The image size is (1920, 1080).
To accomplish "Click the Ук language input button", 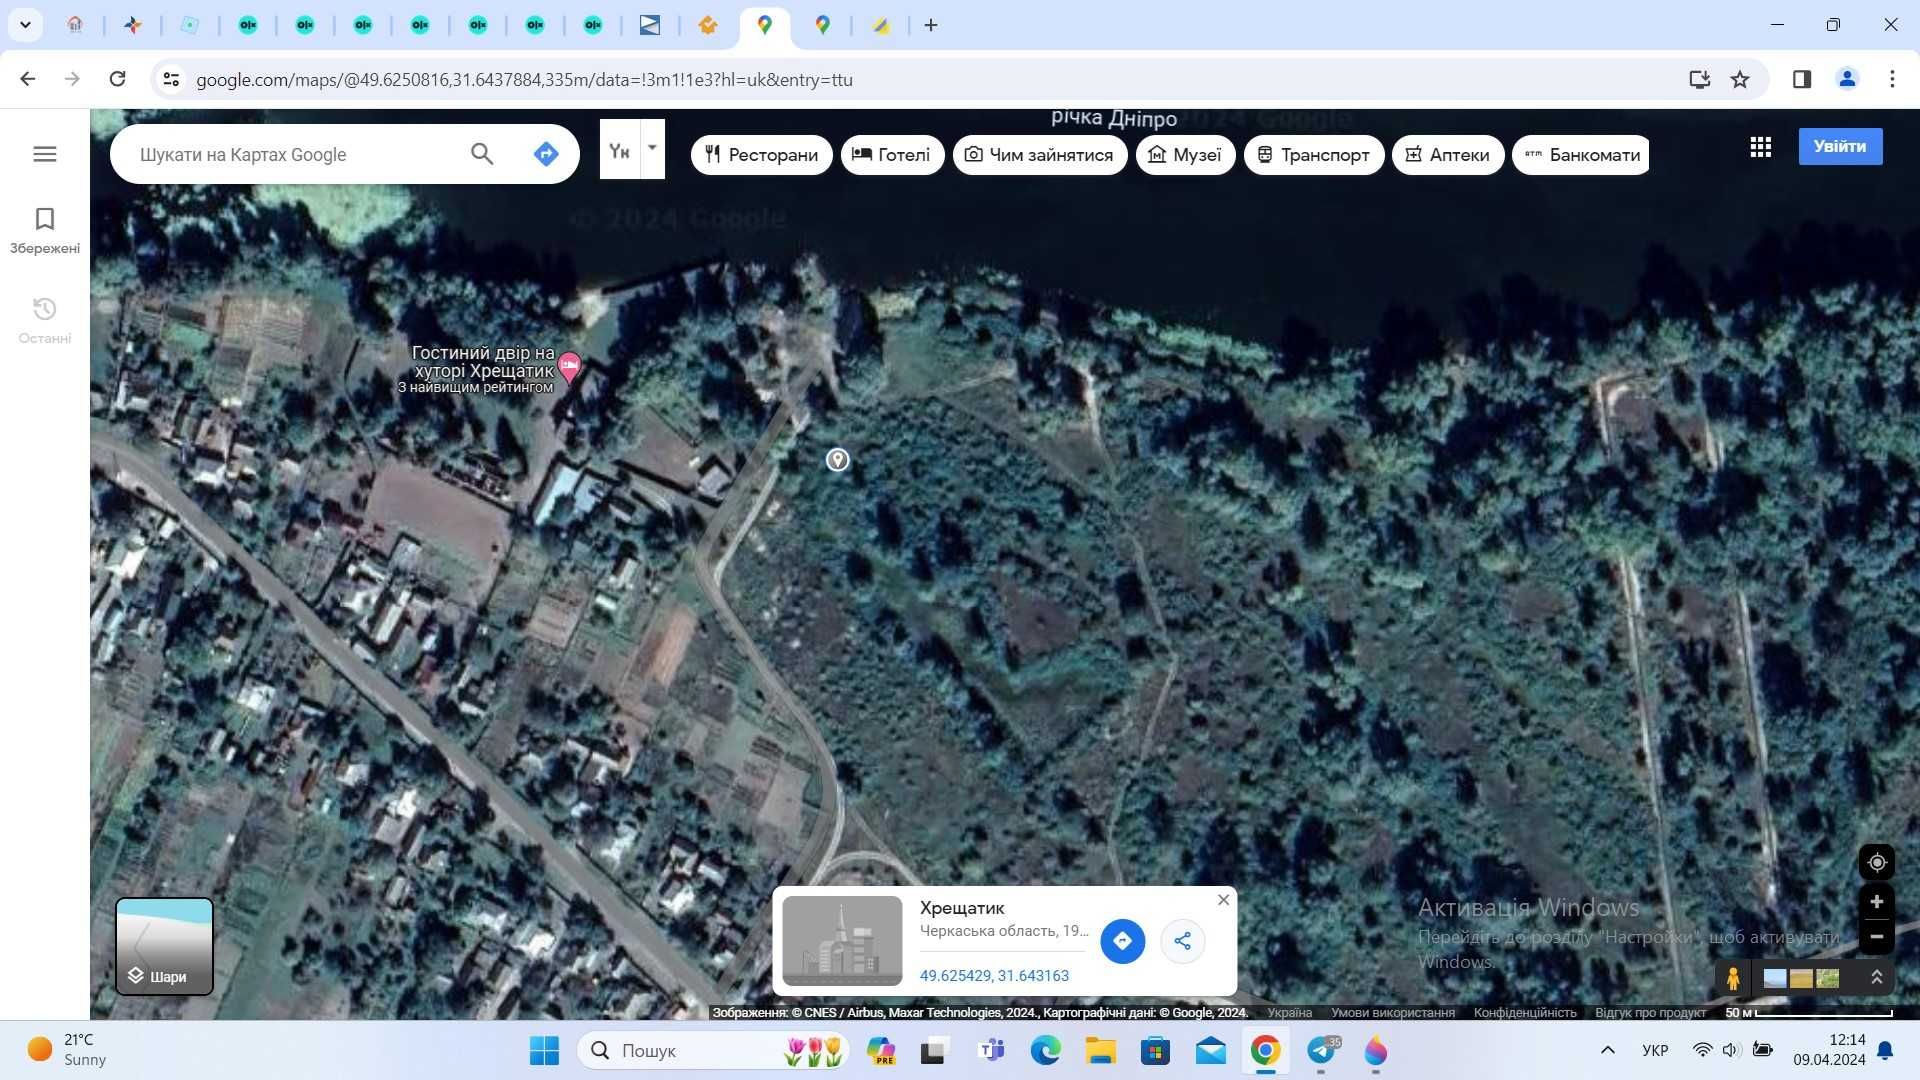I will click(x=620, y=148).
